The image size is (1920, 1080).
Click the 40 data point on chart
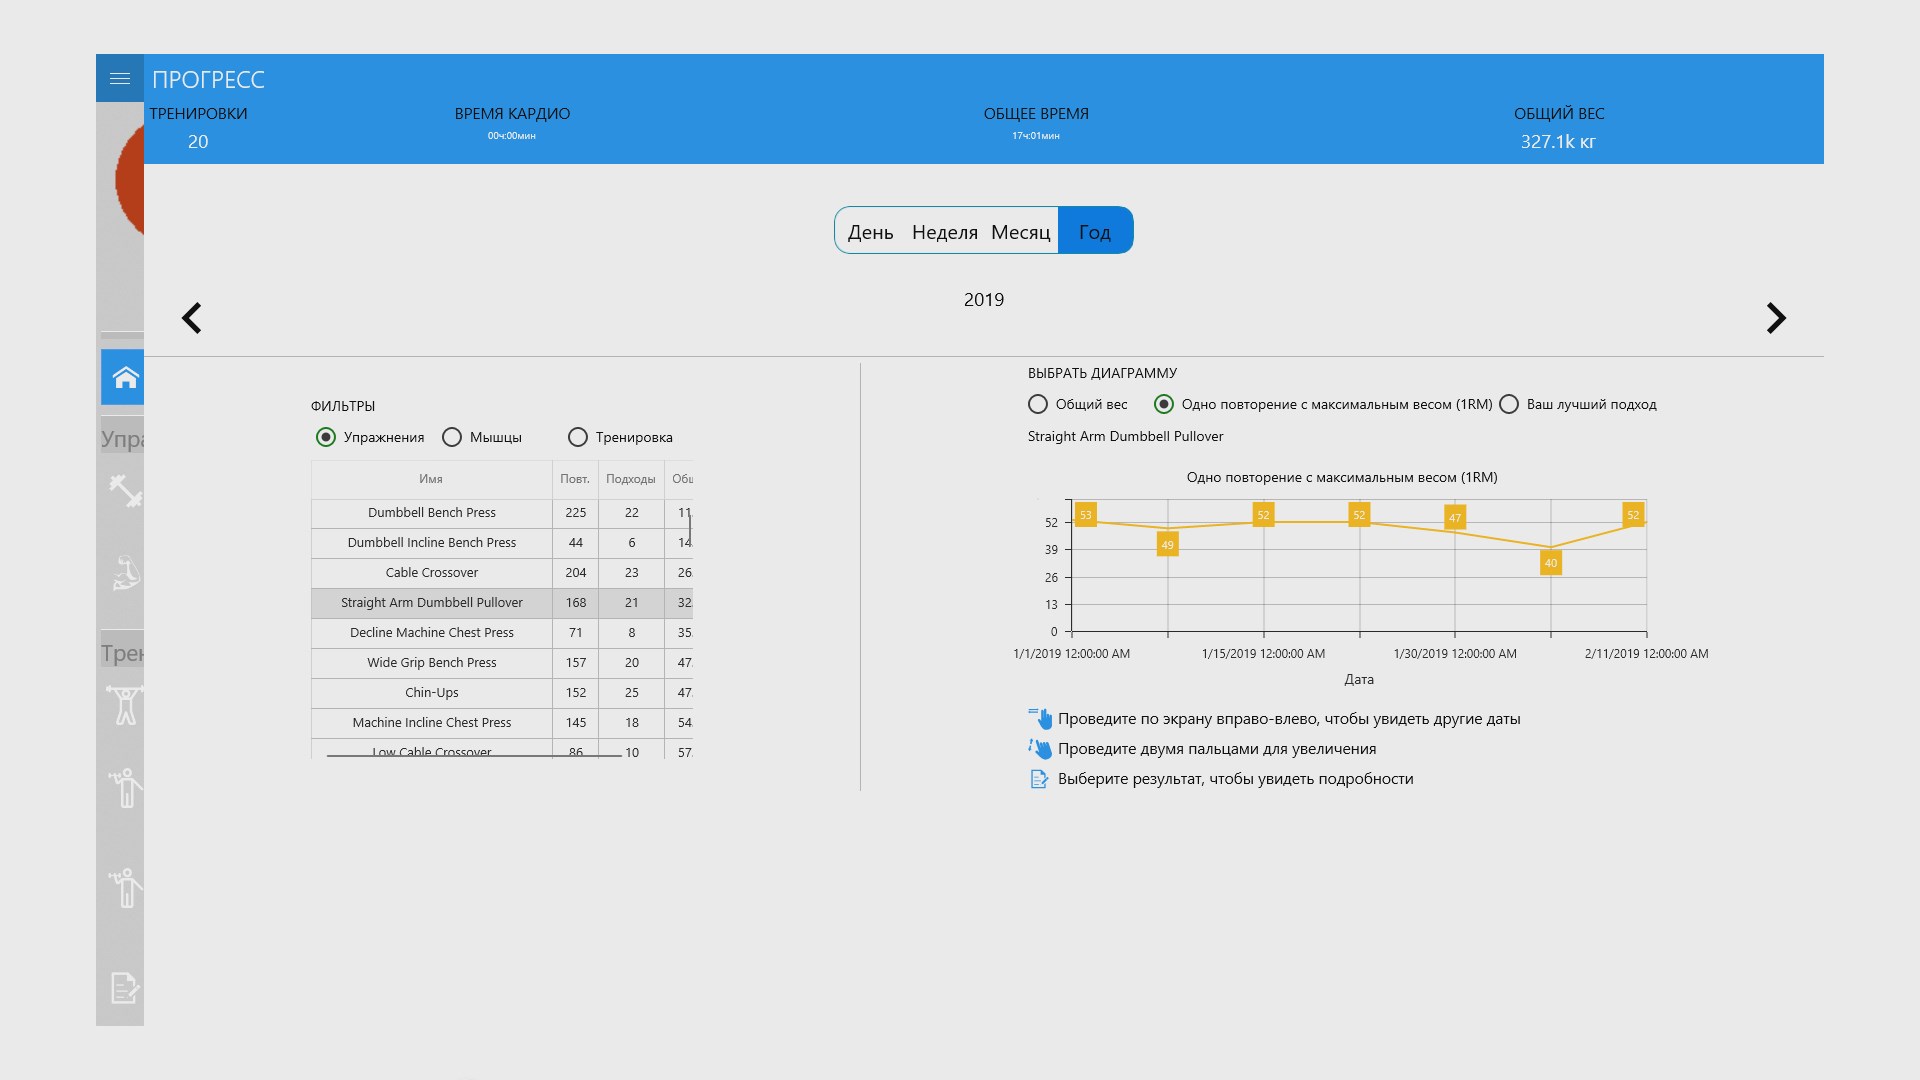coord(1550,563)
